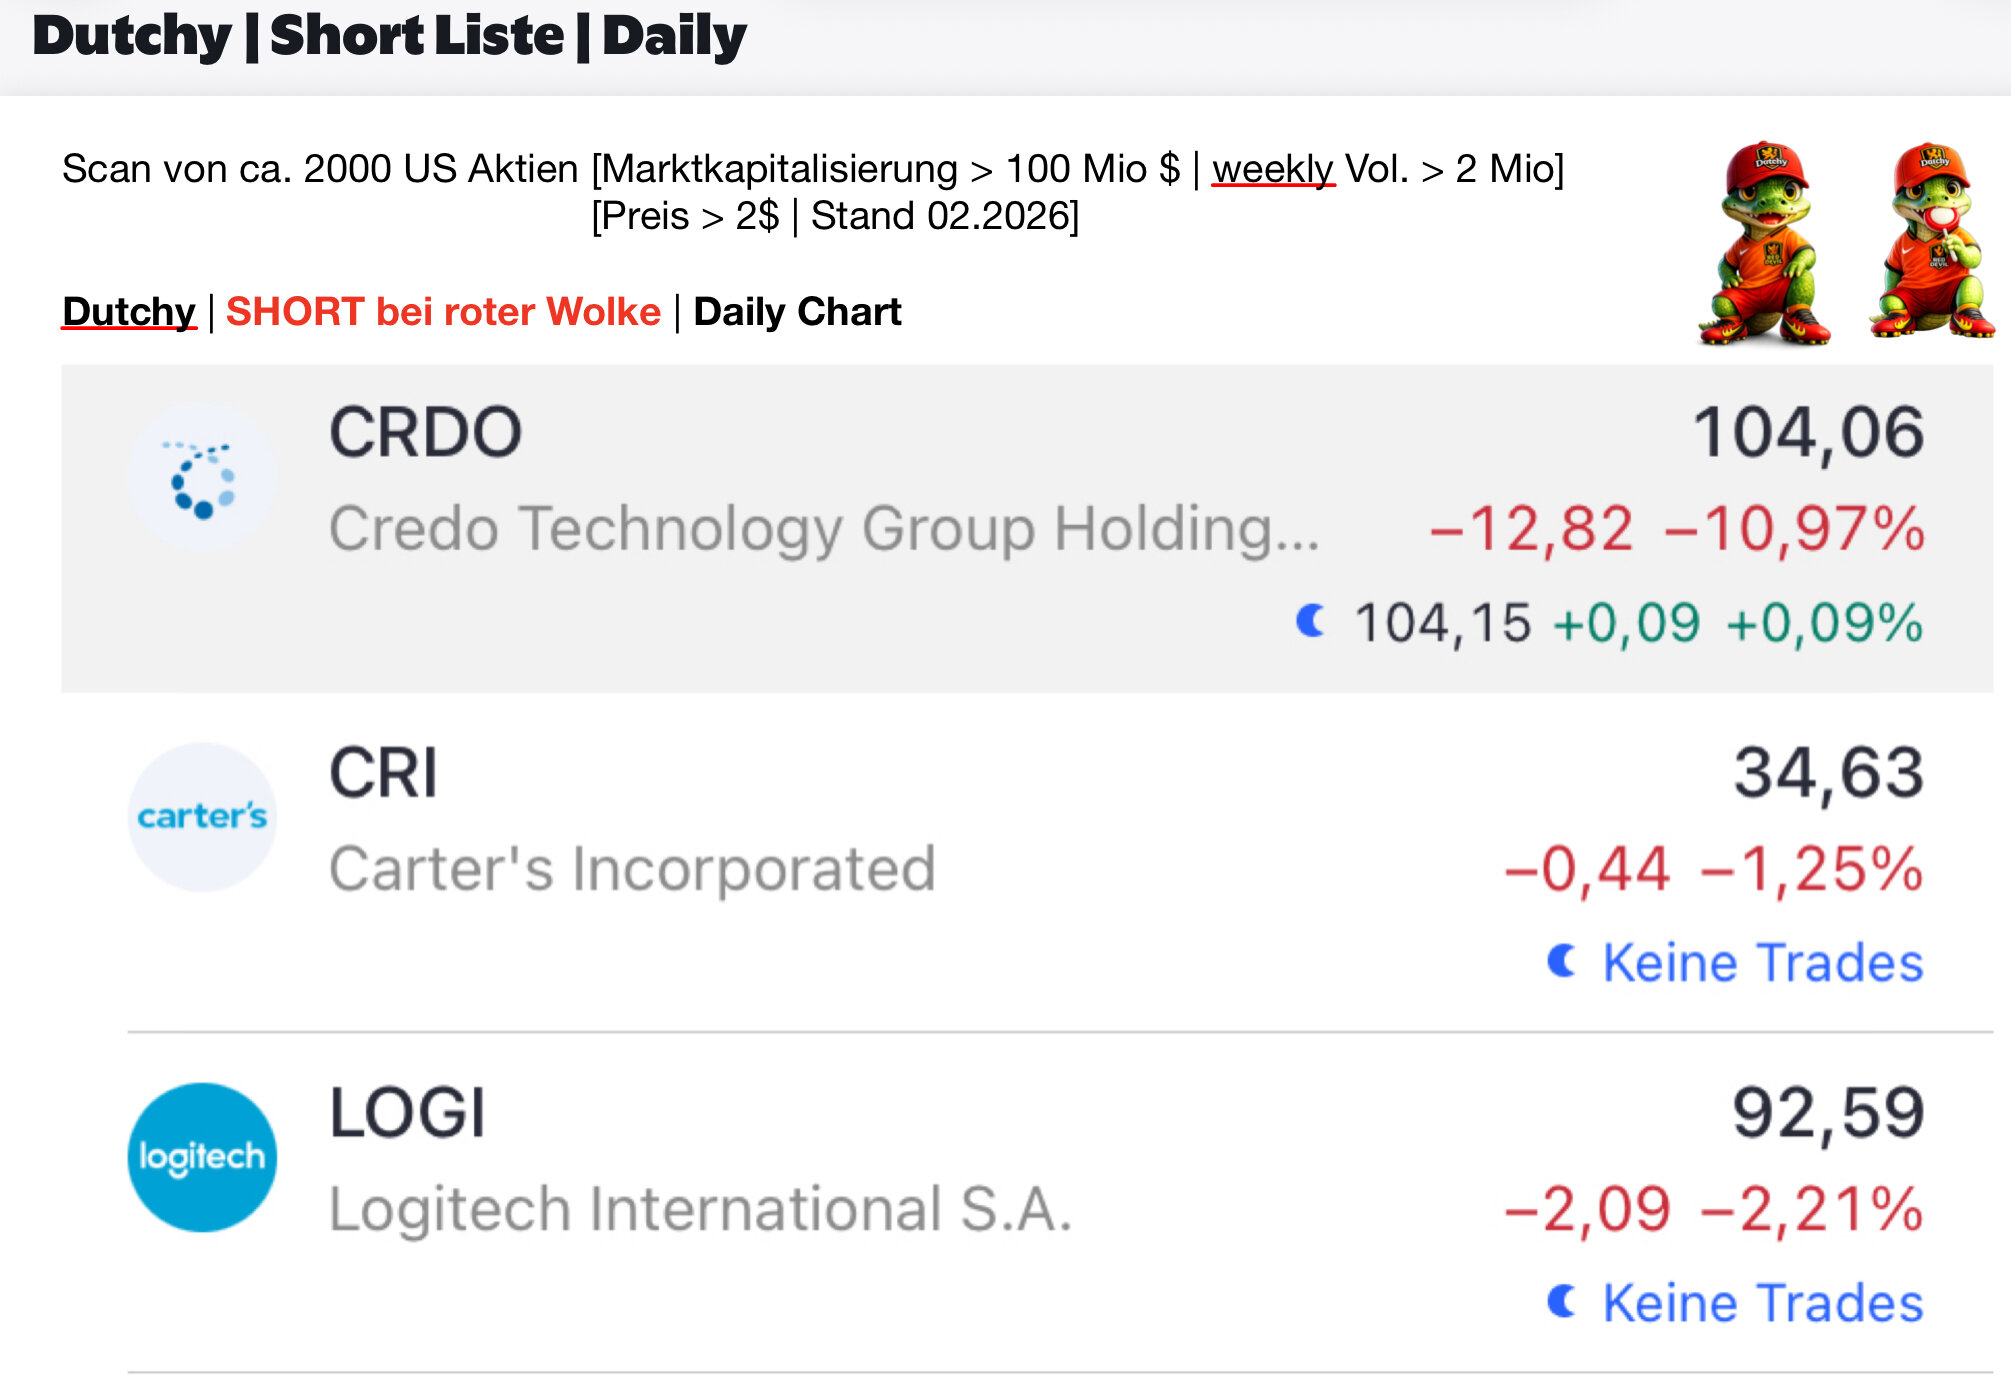The image size is (2011, 1376).
Task: Click Keine Trades under Logitech
Action: coord(1762,1302)
